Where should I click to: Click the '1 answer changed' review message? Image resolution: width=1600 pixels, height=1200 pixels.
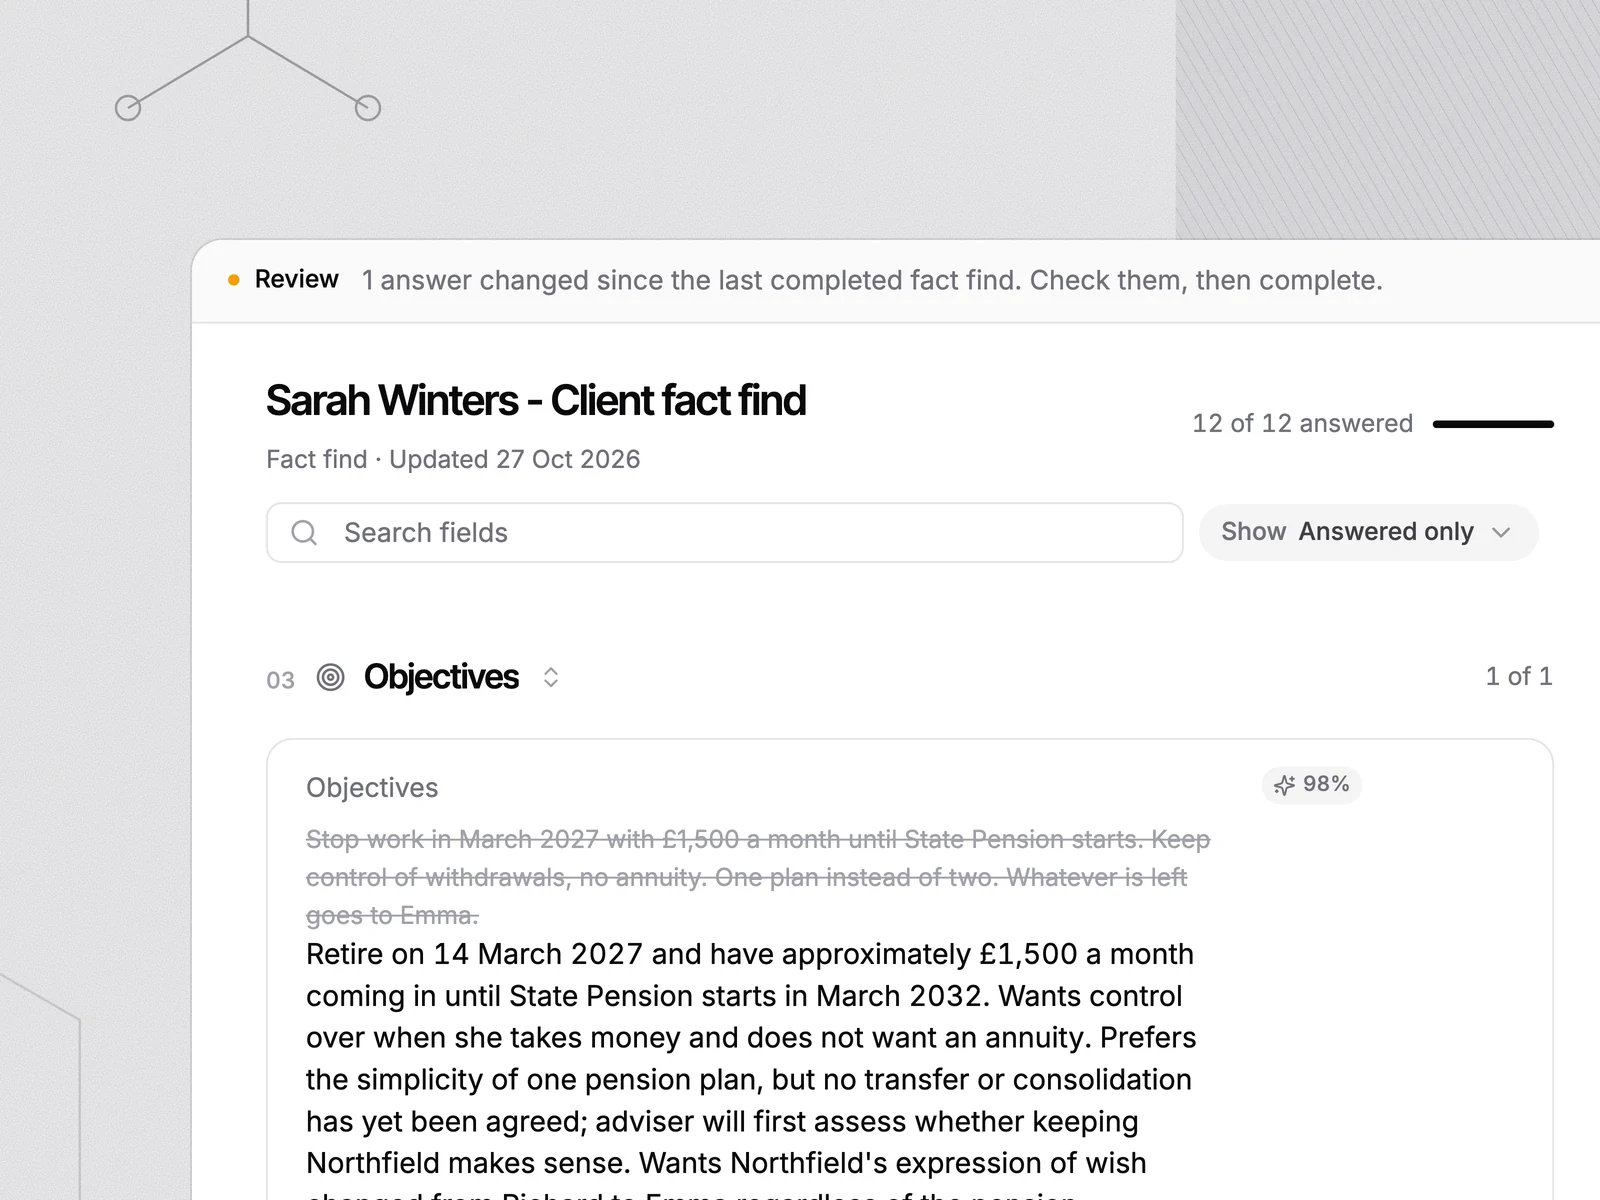tap(872, 280)
